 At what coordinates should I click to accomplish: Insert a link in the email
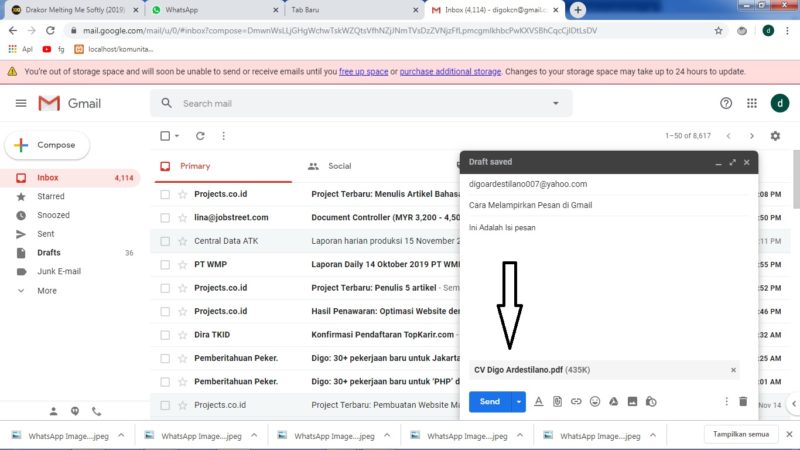pos(576,402)
